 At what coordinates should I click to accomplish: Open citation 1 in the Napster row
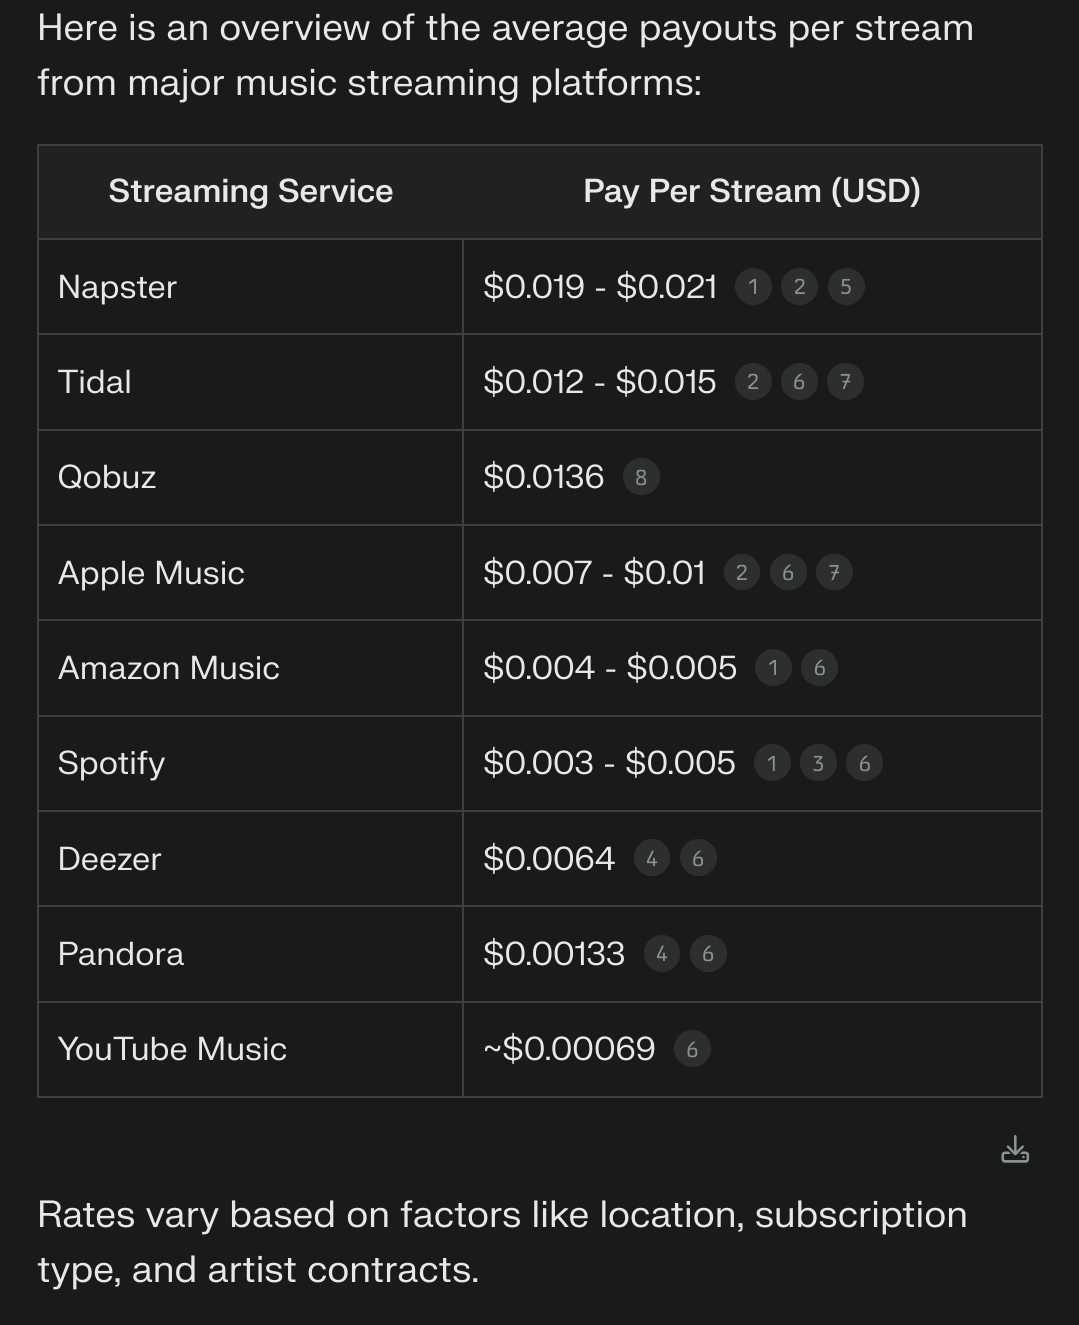pos(753,287)
